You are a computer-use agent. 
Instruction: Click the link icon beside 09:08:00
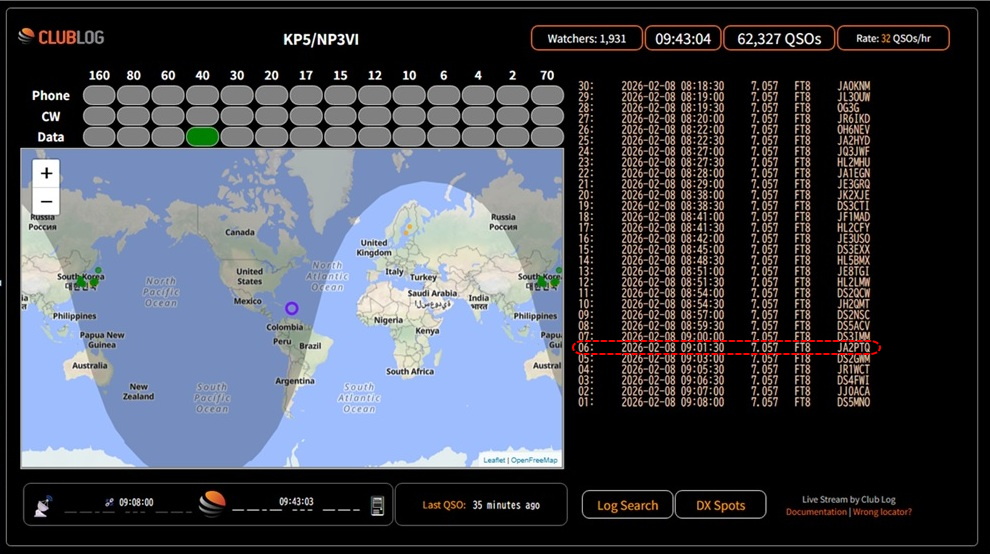(x=109, y=503)
